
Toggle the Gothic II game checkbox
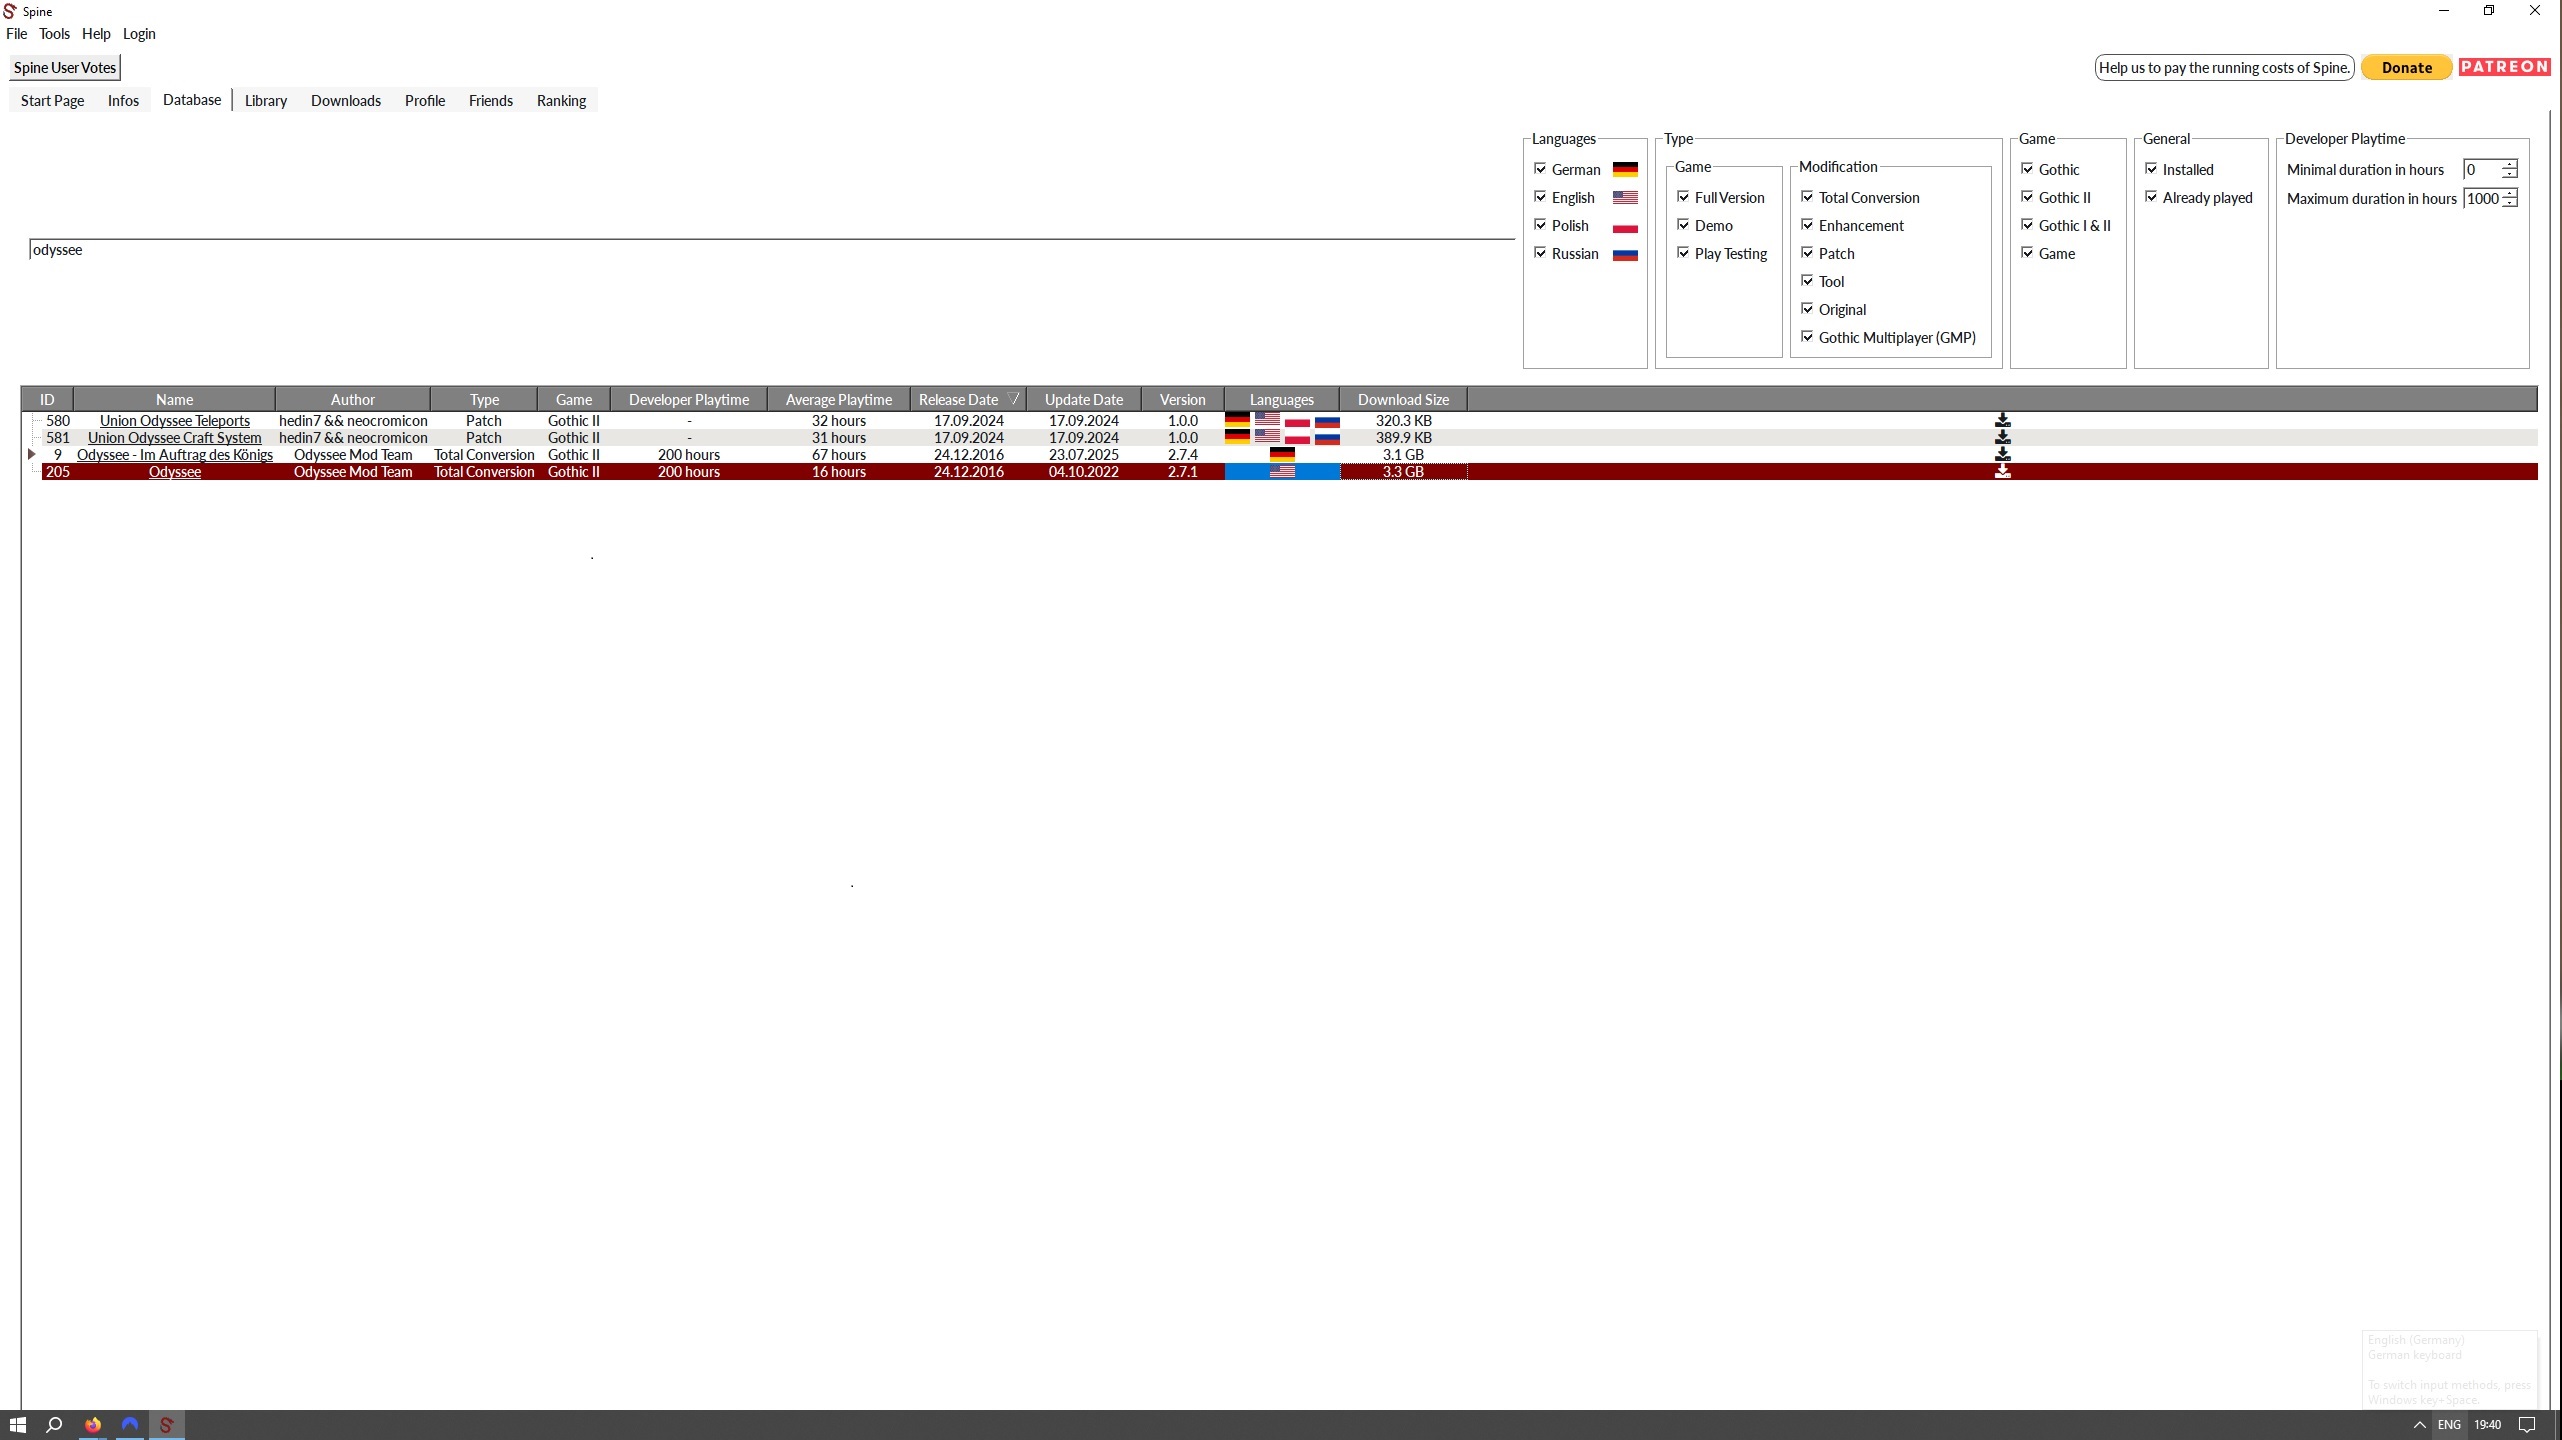pyautogui.click(x=2027, y=197)
